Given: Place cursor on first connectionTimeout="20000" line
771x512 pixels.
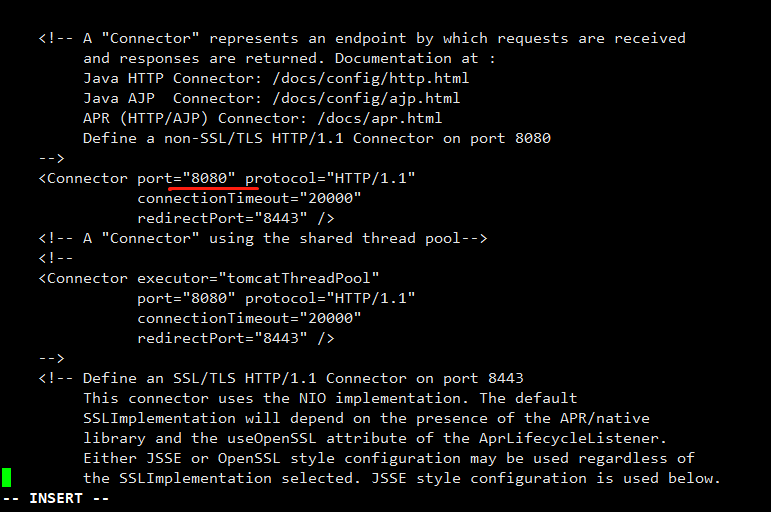Looking at the screenshot, I should (249, 198).
